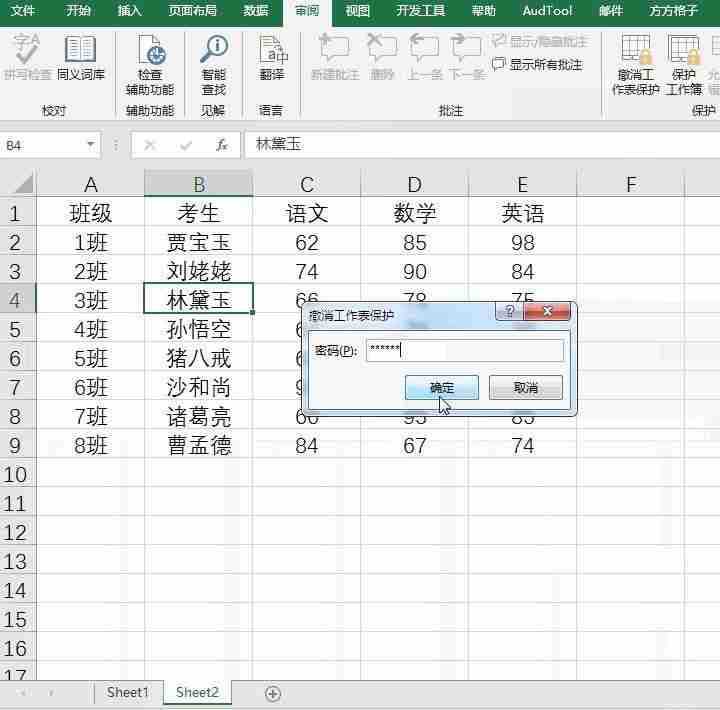Select row 9 header

coord(18,445)
